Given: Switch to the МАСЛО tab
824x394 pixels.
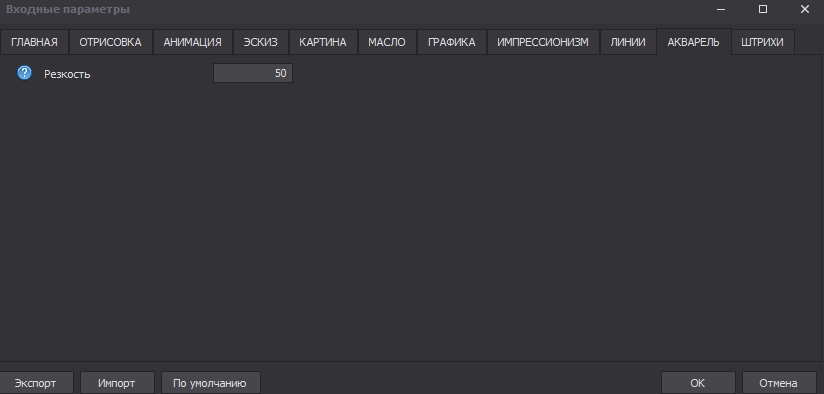Looking at the screenshot, I should pos(387,42).
